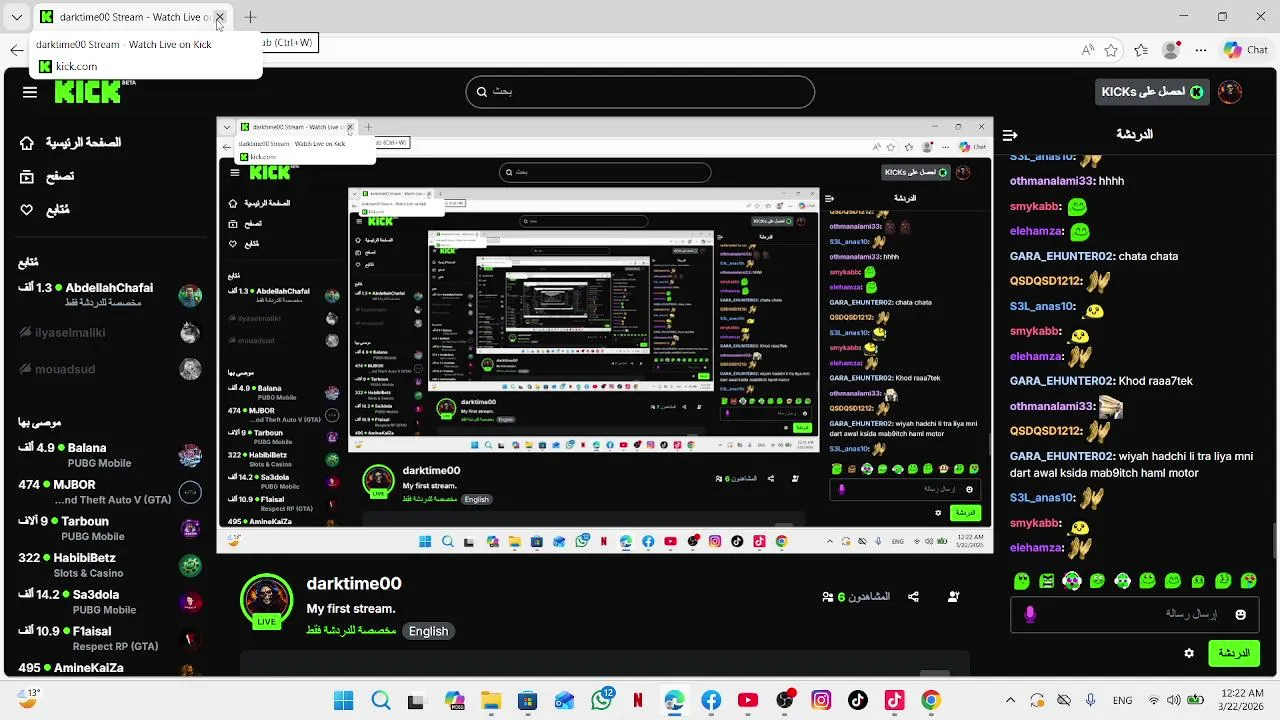Open the Chat button in the browser toolbar
1280x720 pixels.
[x=1246, y=50]
